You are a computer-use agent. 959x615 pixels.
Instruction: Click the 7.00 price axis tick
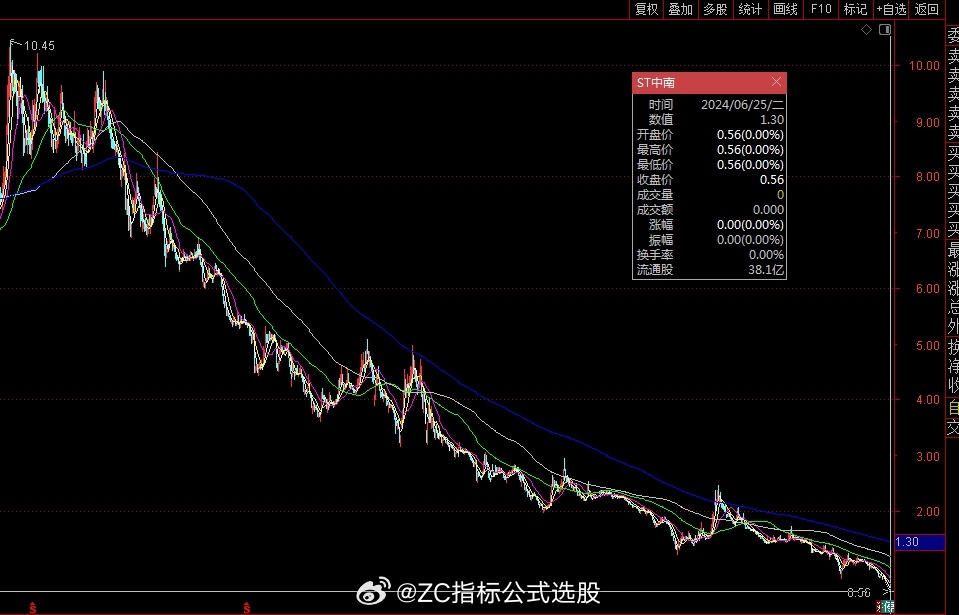coord(927,234)
